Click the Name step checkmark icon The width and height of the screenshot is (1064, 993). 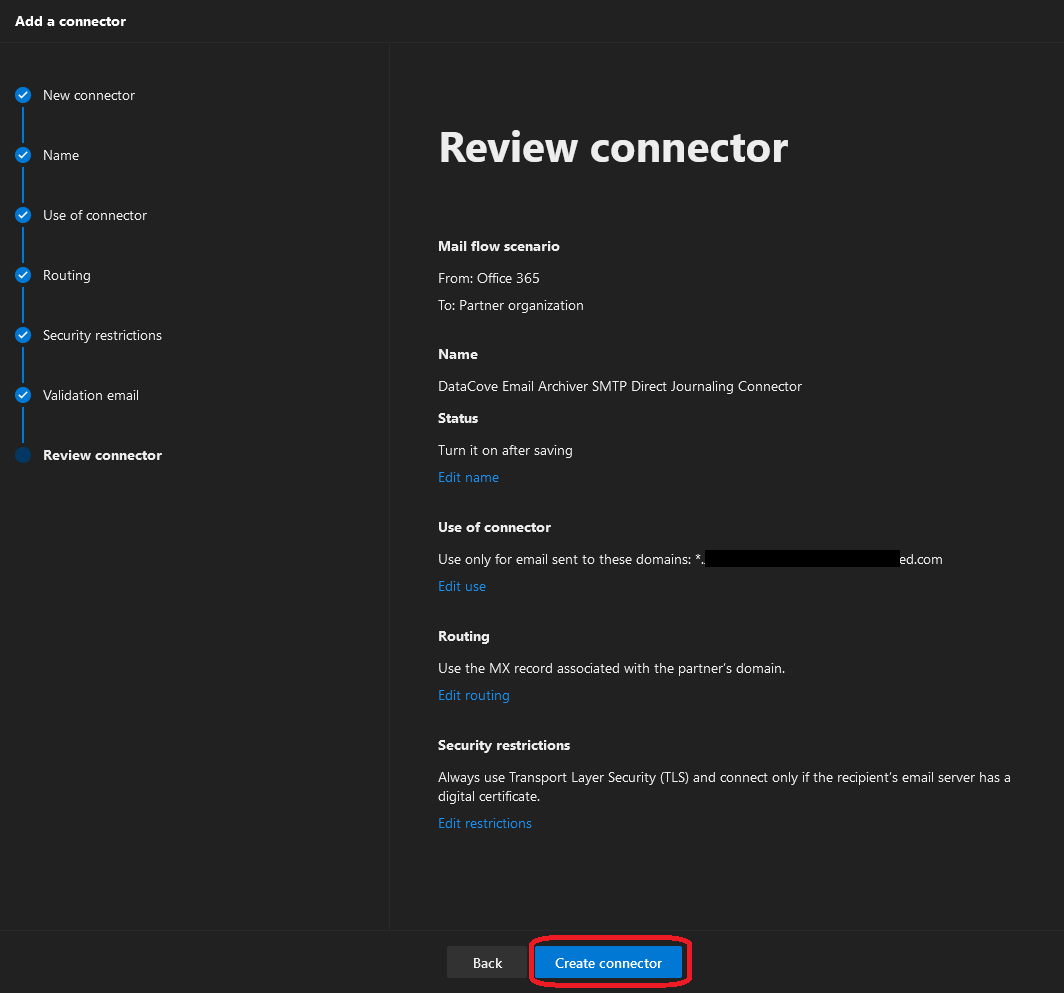point(23,155)
